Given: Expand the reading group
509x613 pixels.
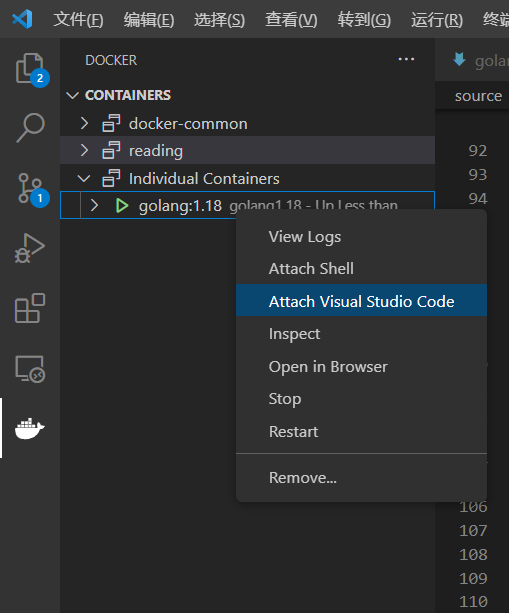Looking at the screenshot, I should point(84,151).
